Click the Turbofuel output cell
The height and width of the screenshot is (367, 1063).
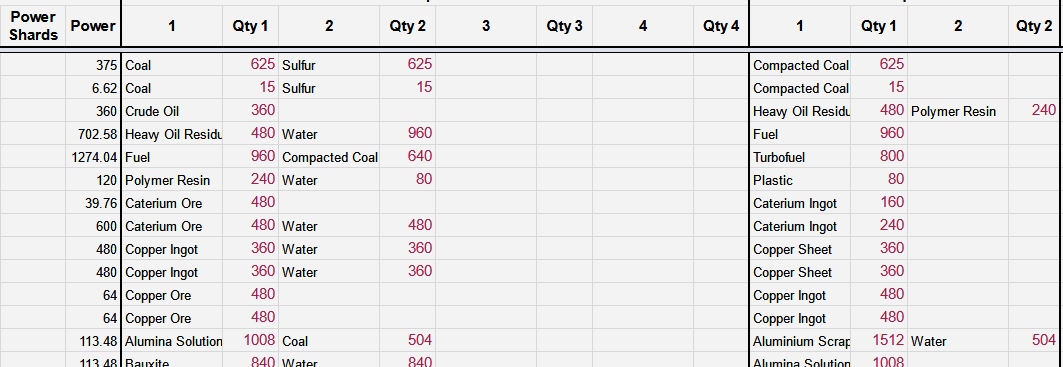800,157
